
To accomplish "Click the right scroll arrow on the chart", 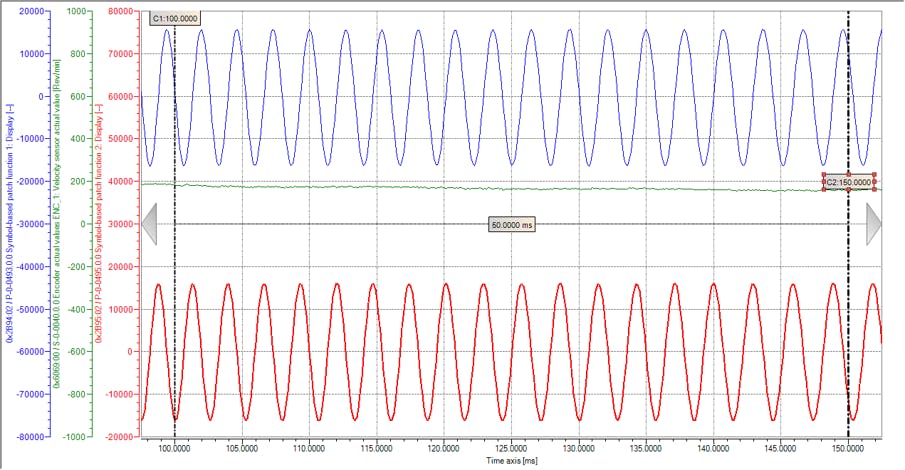I will pos(873,224).
